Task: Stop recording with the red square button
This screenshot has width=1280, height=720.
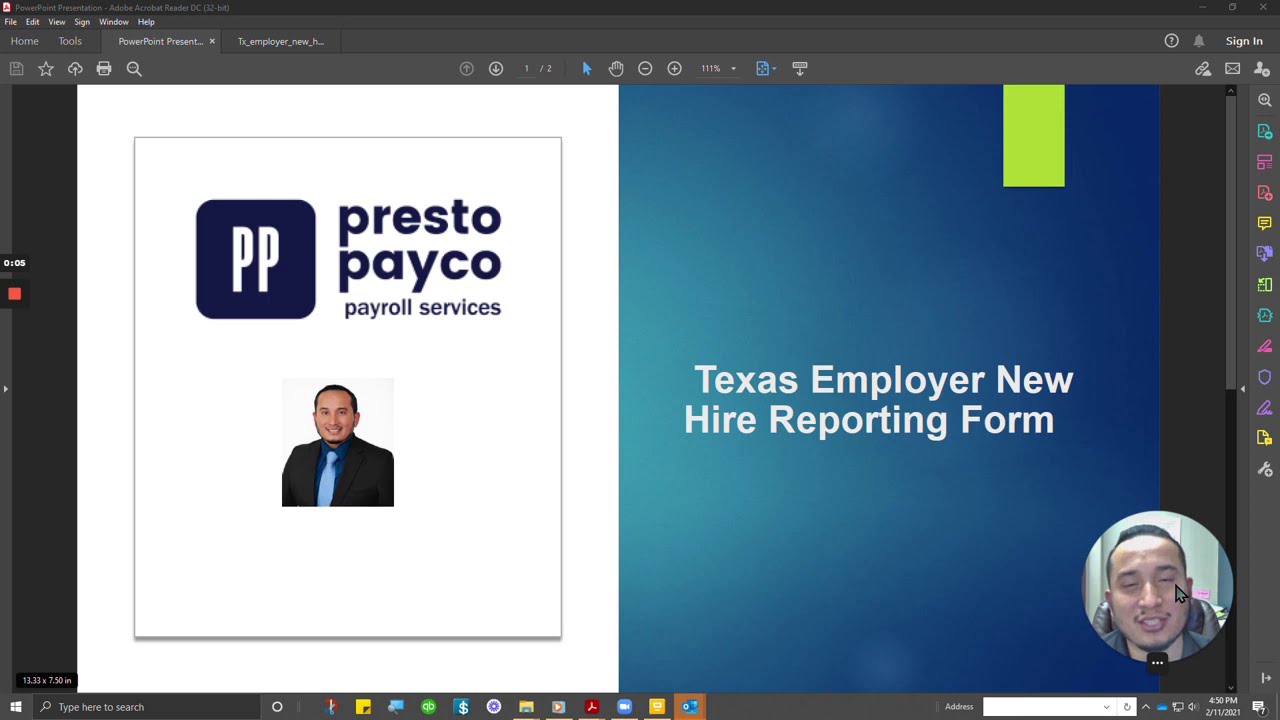Action: [14, 293]
